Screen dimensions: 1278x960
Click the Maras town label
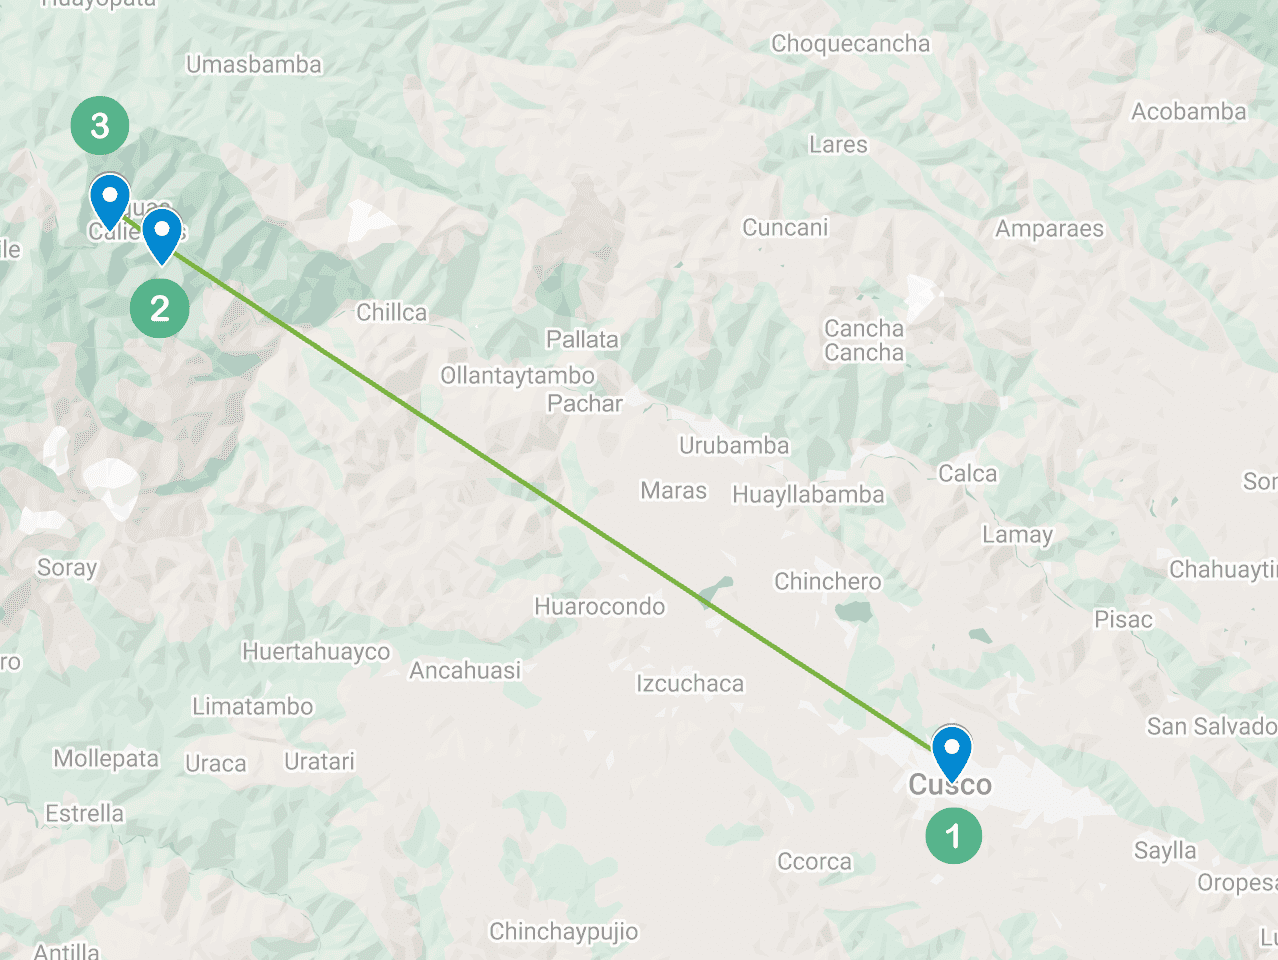pyautogui.click(x=673, y=490)
